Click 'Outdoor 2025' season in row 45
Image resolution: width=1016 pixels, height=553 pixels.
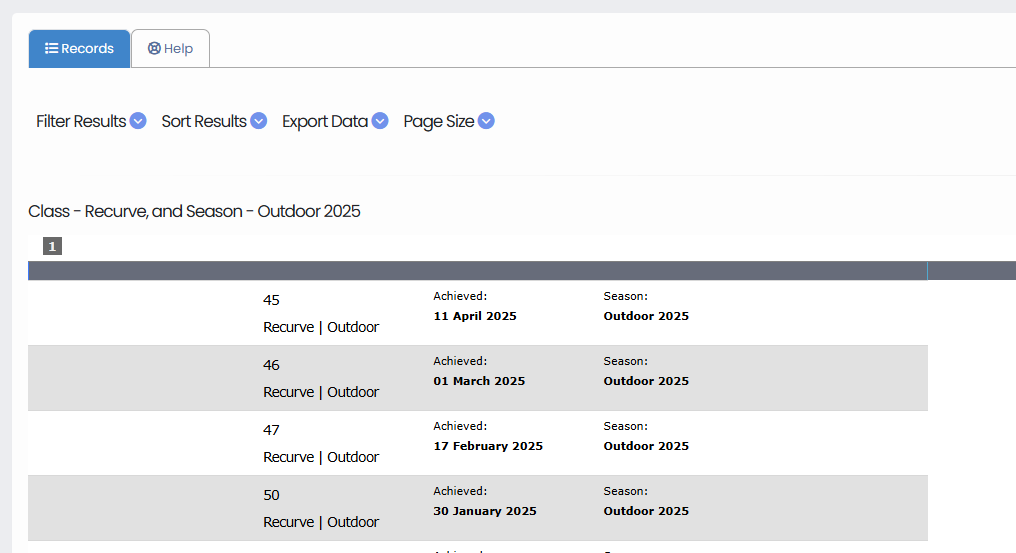click(646, 316)
